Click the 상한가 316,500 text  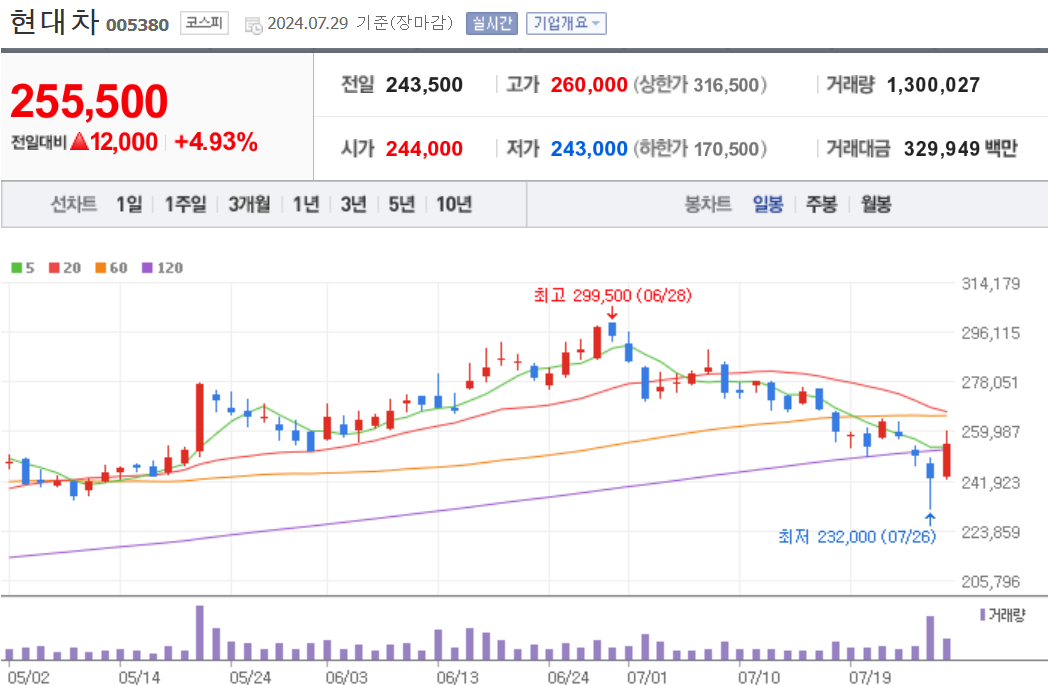tap(700, 85)
